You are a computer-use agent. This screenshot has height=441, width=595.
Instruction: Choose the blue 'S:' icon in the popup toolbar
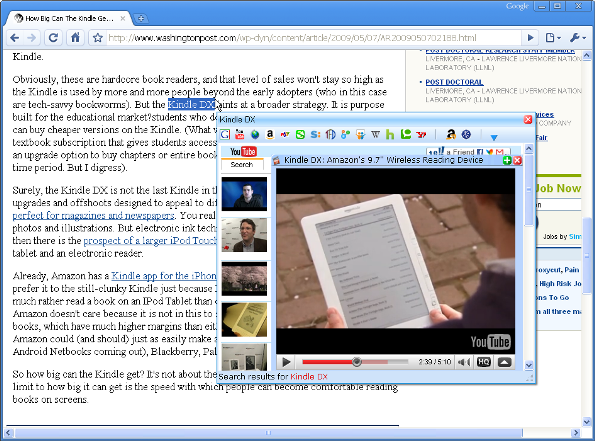(x=315, y=134)
